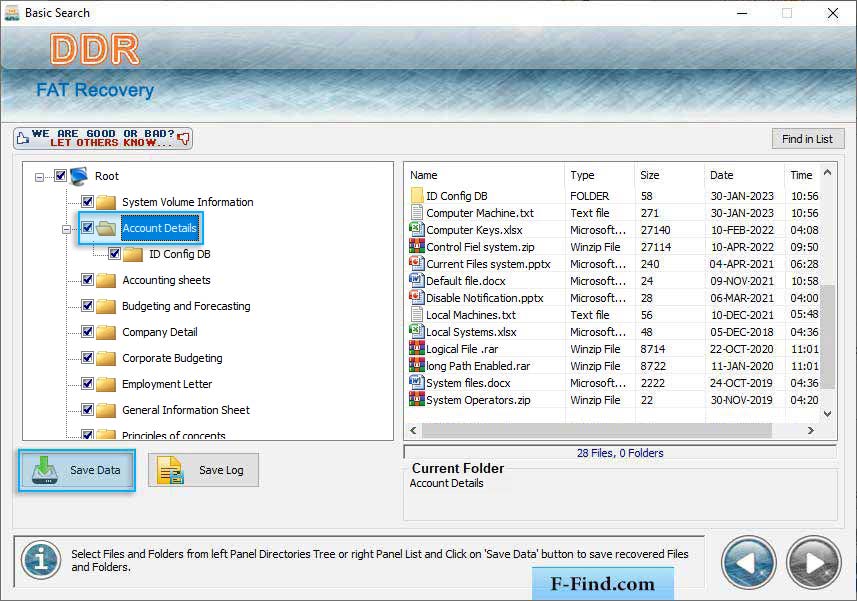Sort file list by Time column
857x601 pixels.
click(x=802, y=175)
